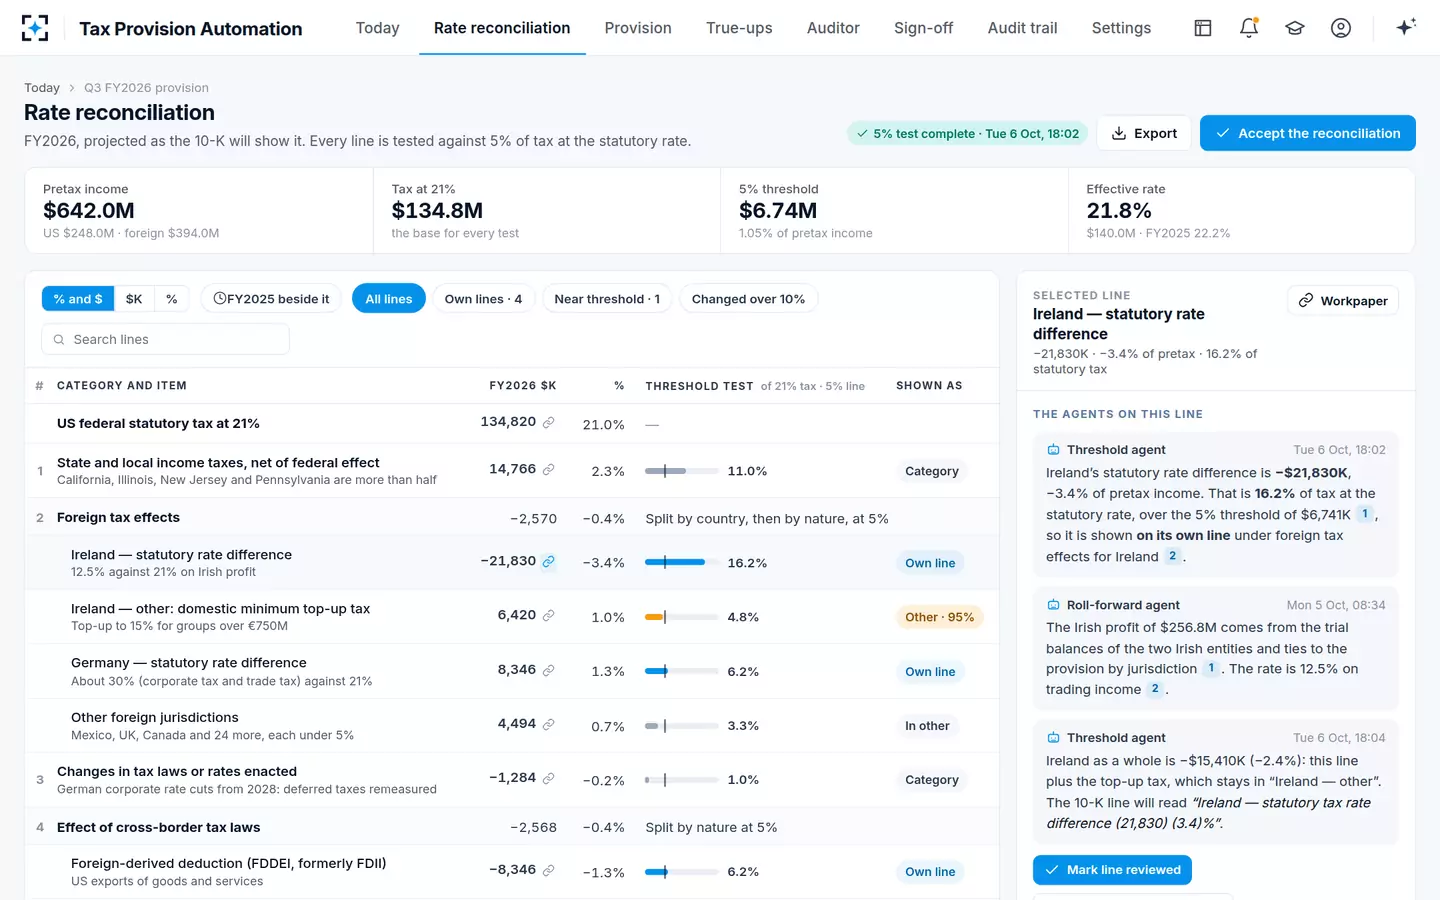Click the Export button
Image resolution: width=1440 pixels, height=900 pixels.
[x=1144, y=133]
